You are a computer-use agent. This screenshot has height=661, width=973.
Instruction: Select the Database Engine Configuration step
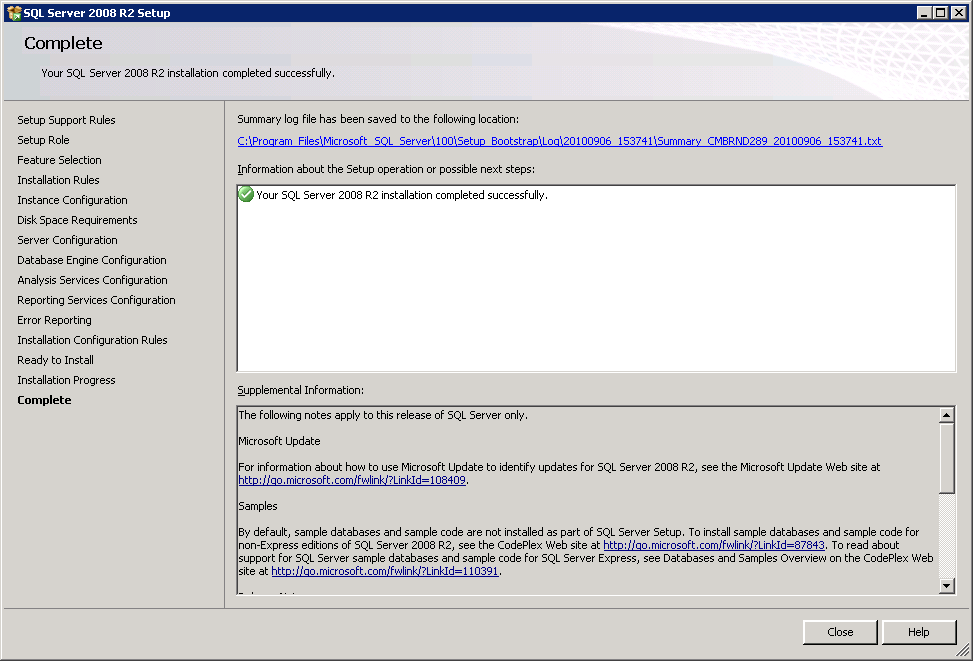pyautogui.click(x=92, y=259)
